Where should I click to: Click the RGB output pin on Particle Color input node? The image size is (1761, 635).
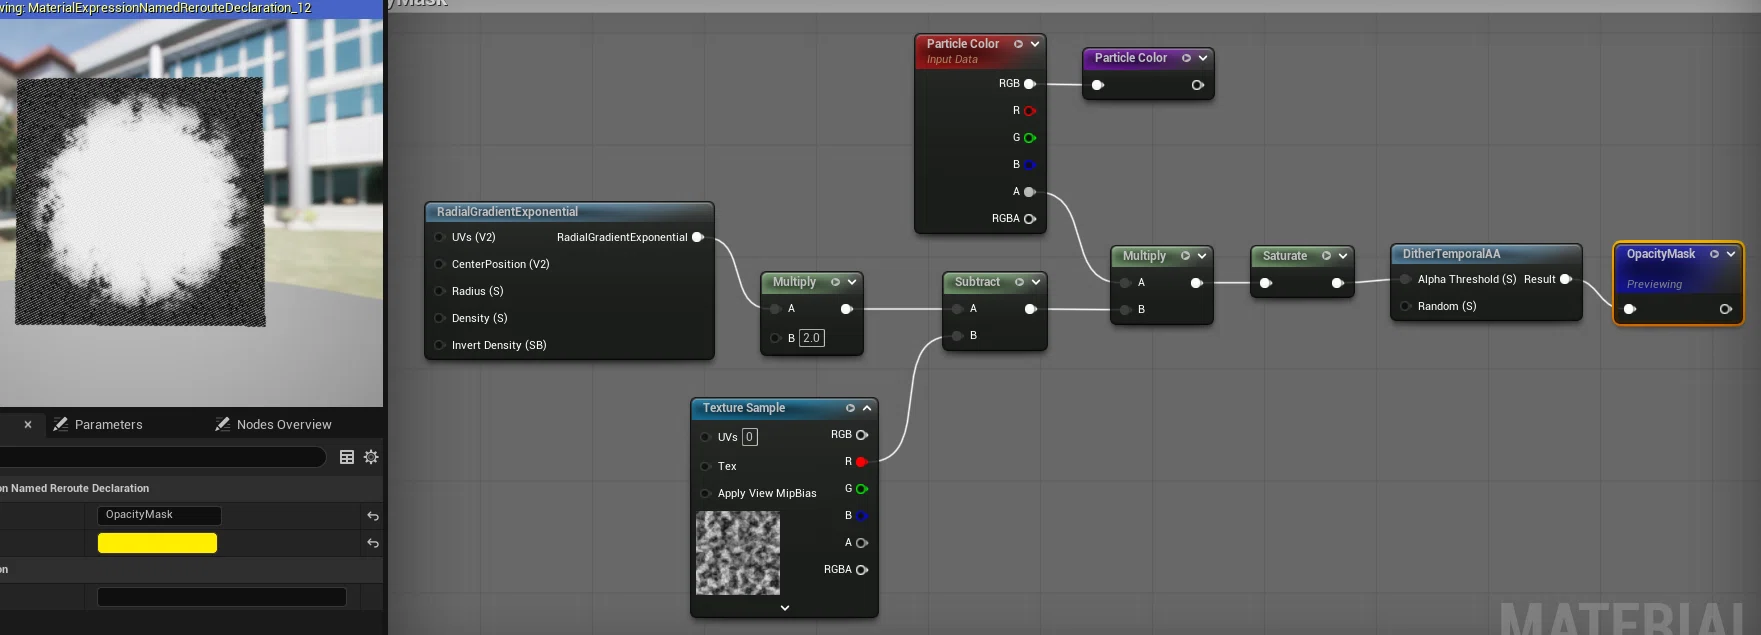coord(1029,84)
